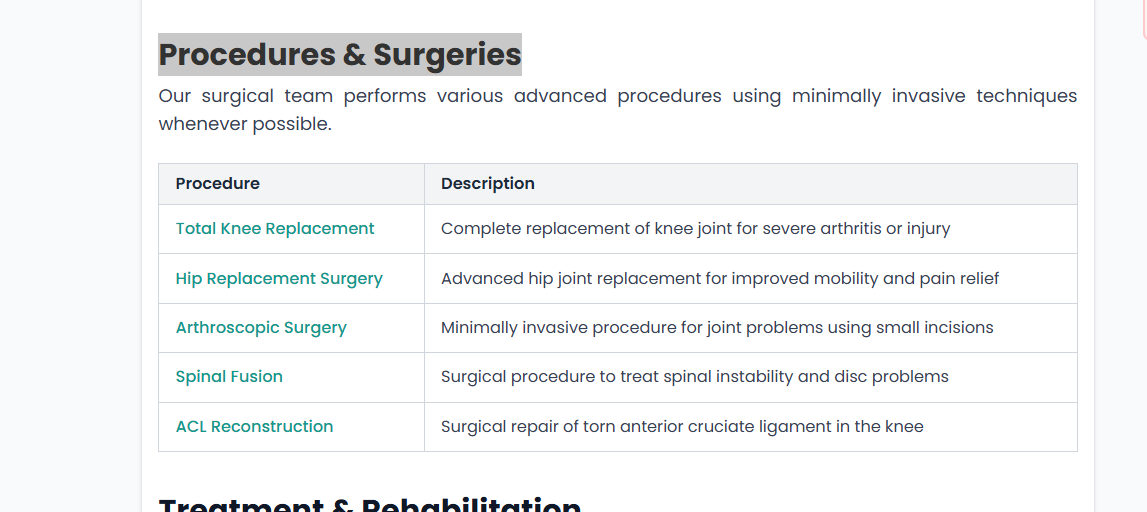Click "invasive techniques" in the intro paragraph
Screen dimensions: 1147x512
984,97
